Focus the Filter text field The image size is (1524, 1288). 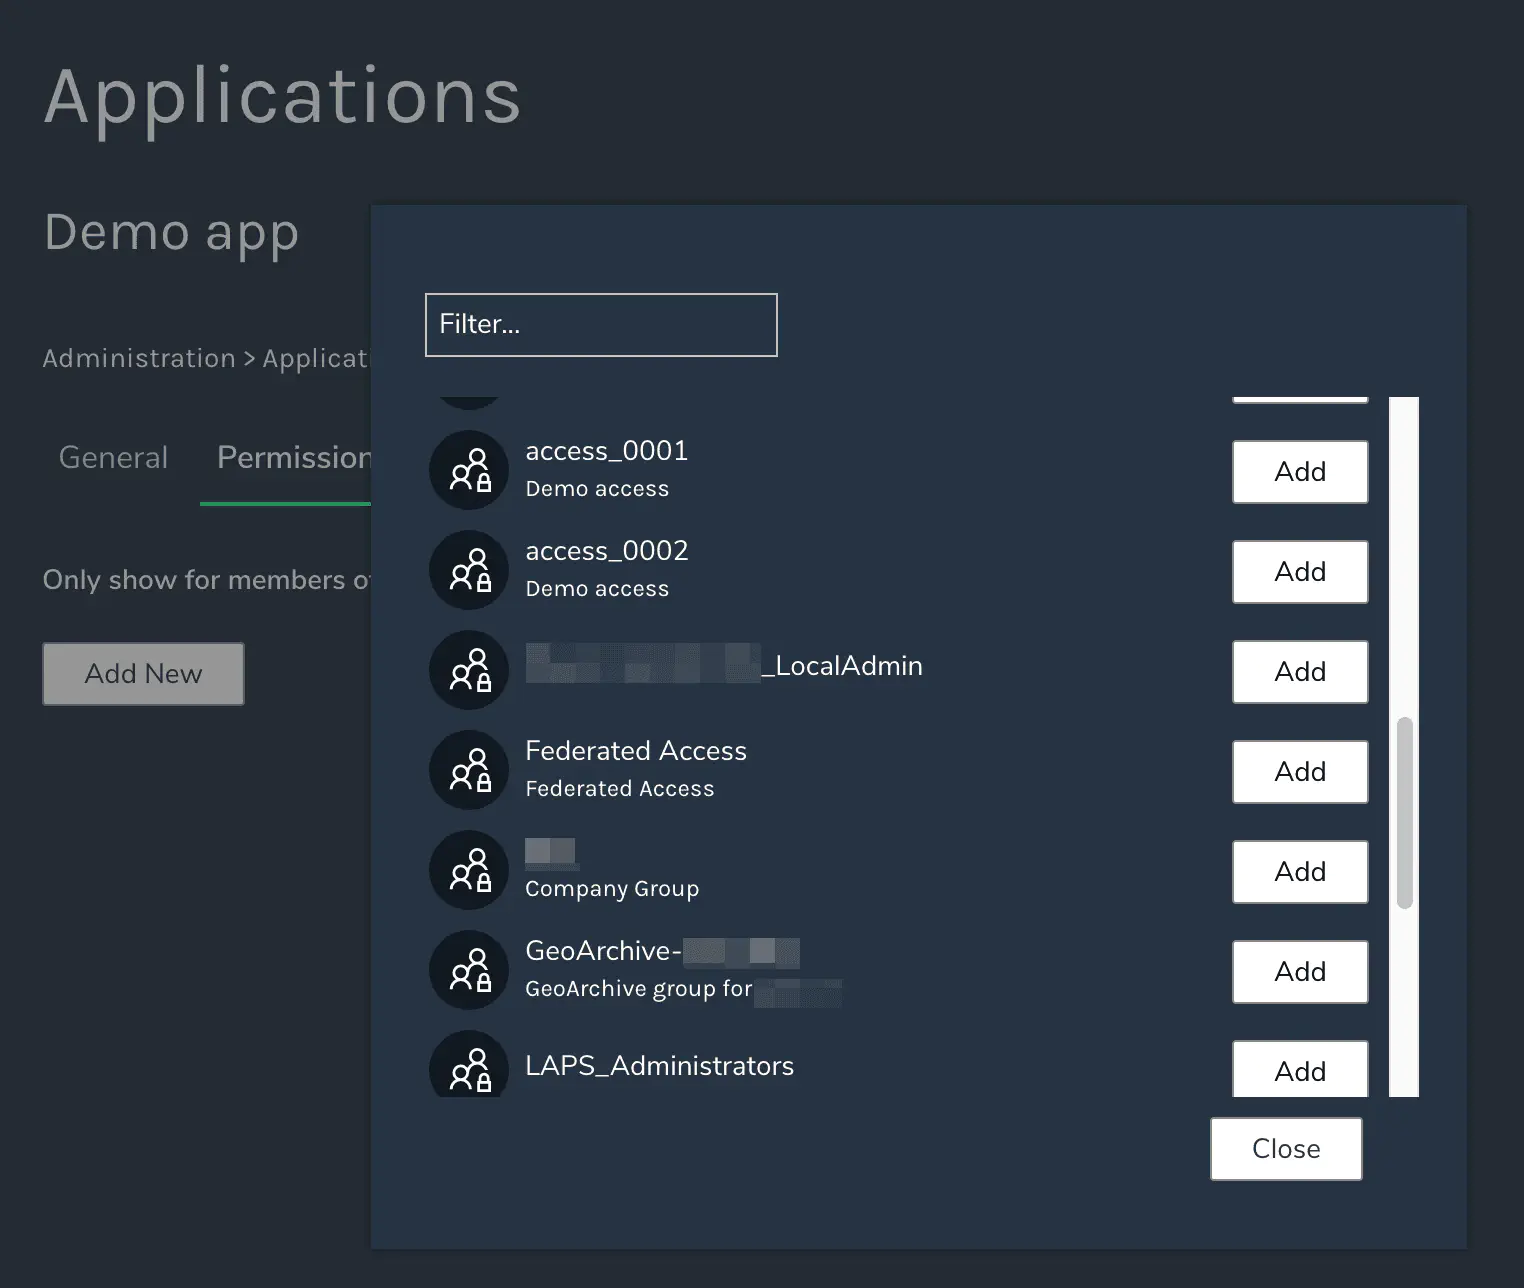point(601,325)
